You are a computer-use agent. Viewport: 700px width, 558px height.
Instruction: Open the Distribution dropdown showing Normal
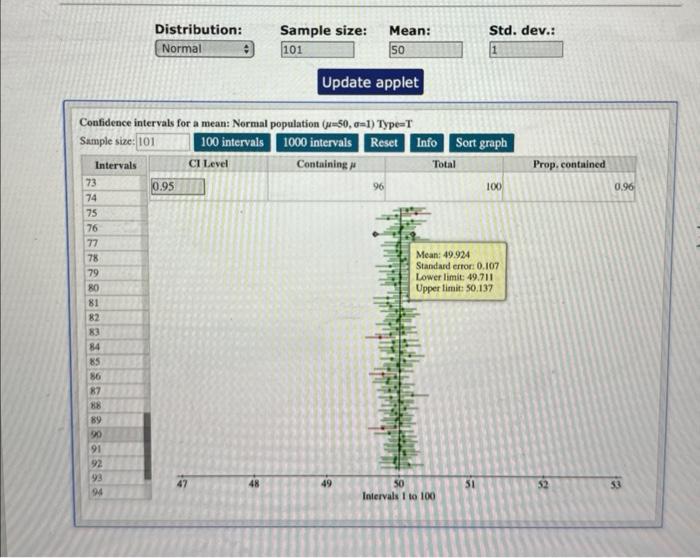[204, 49]
